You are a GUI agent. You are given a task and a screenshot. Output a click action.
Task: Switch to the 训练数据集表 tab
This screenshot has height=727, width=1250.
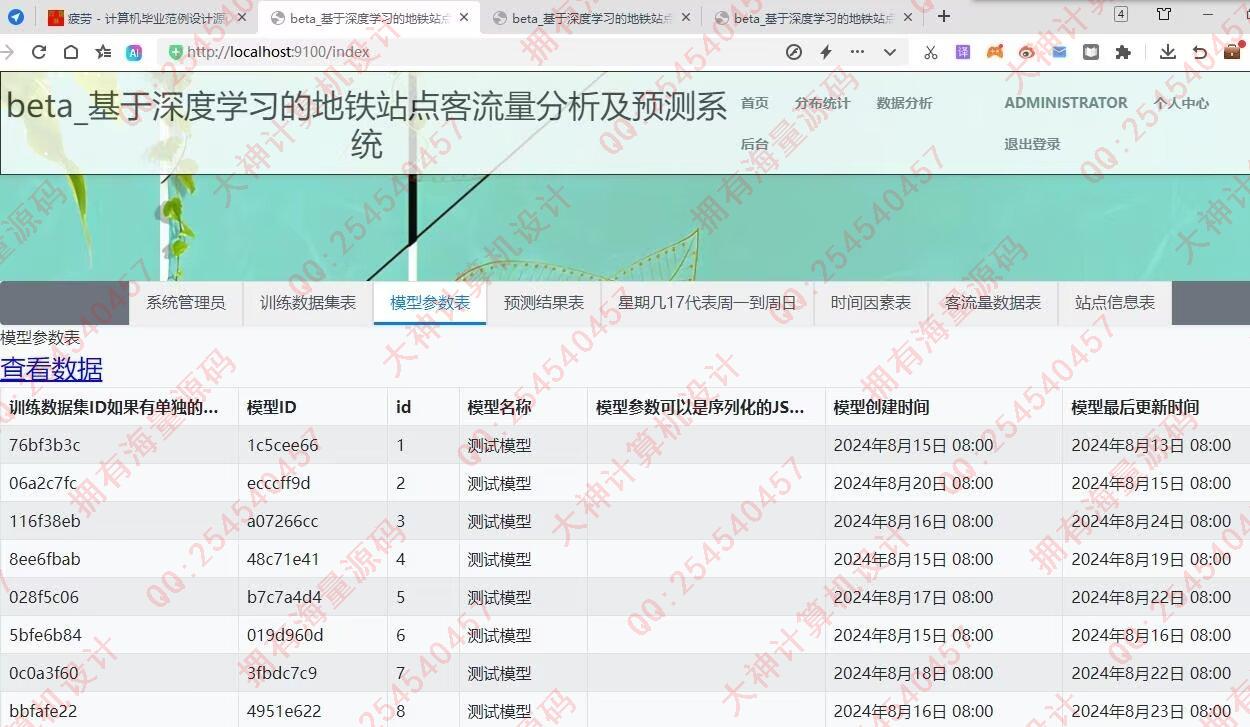pyautogui.click(x=308, y=303)
